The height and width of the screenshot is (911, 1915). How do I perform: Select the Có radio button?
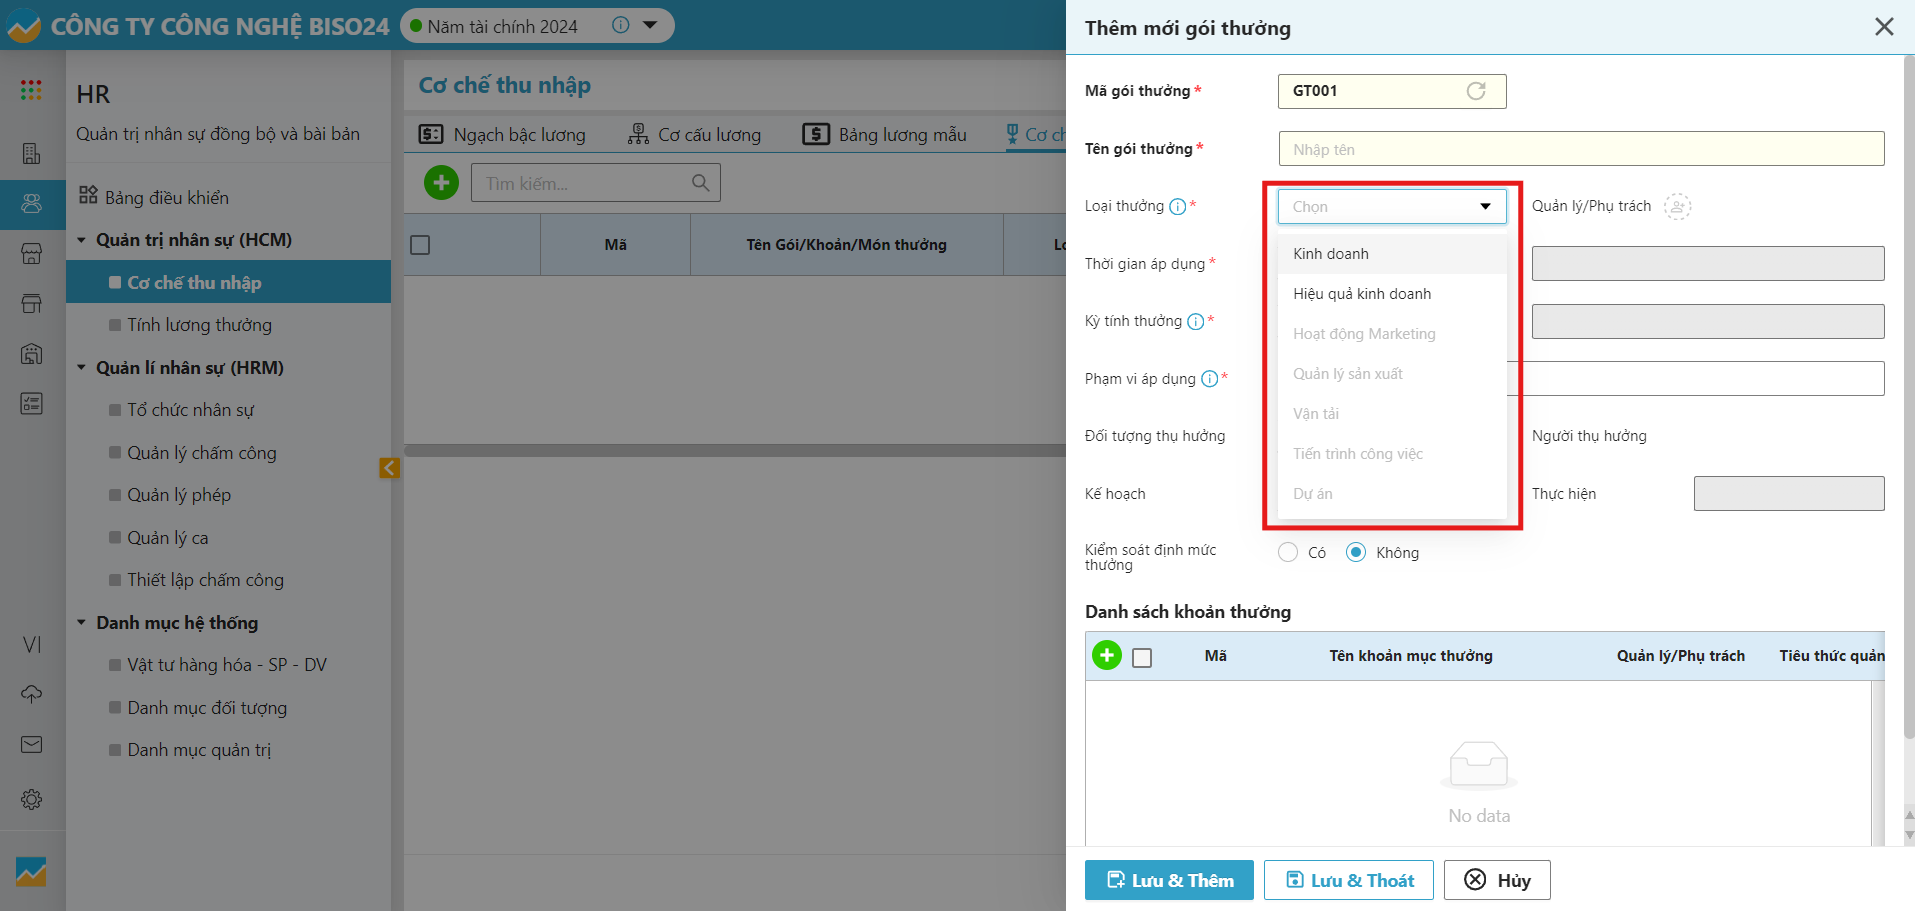(1288, 553)
